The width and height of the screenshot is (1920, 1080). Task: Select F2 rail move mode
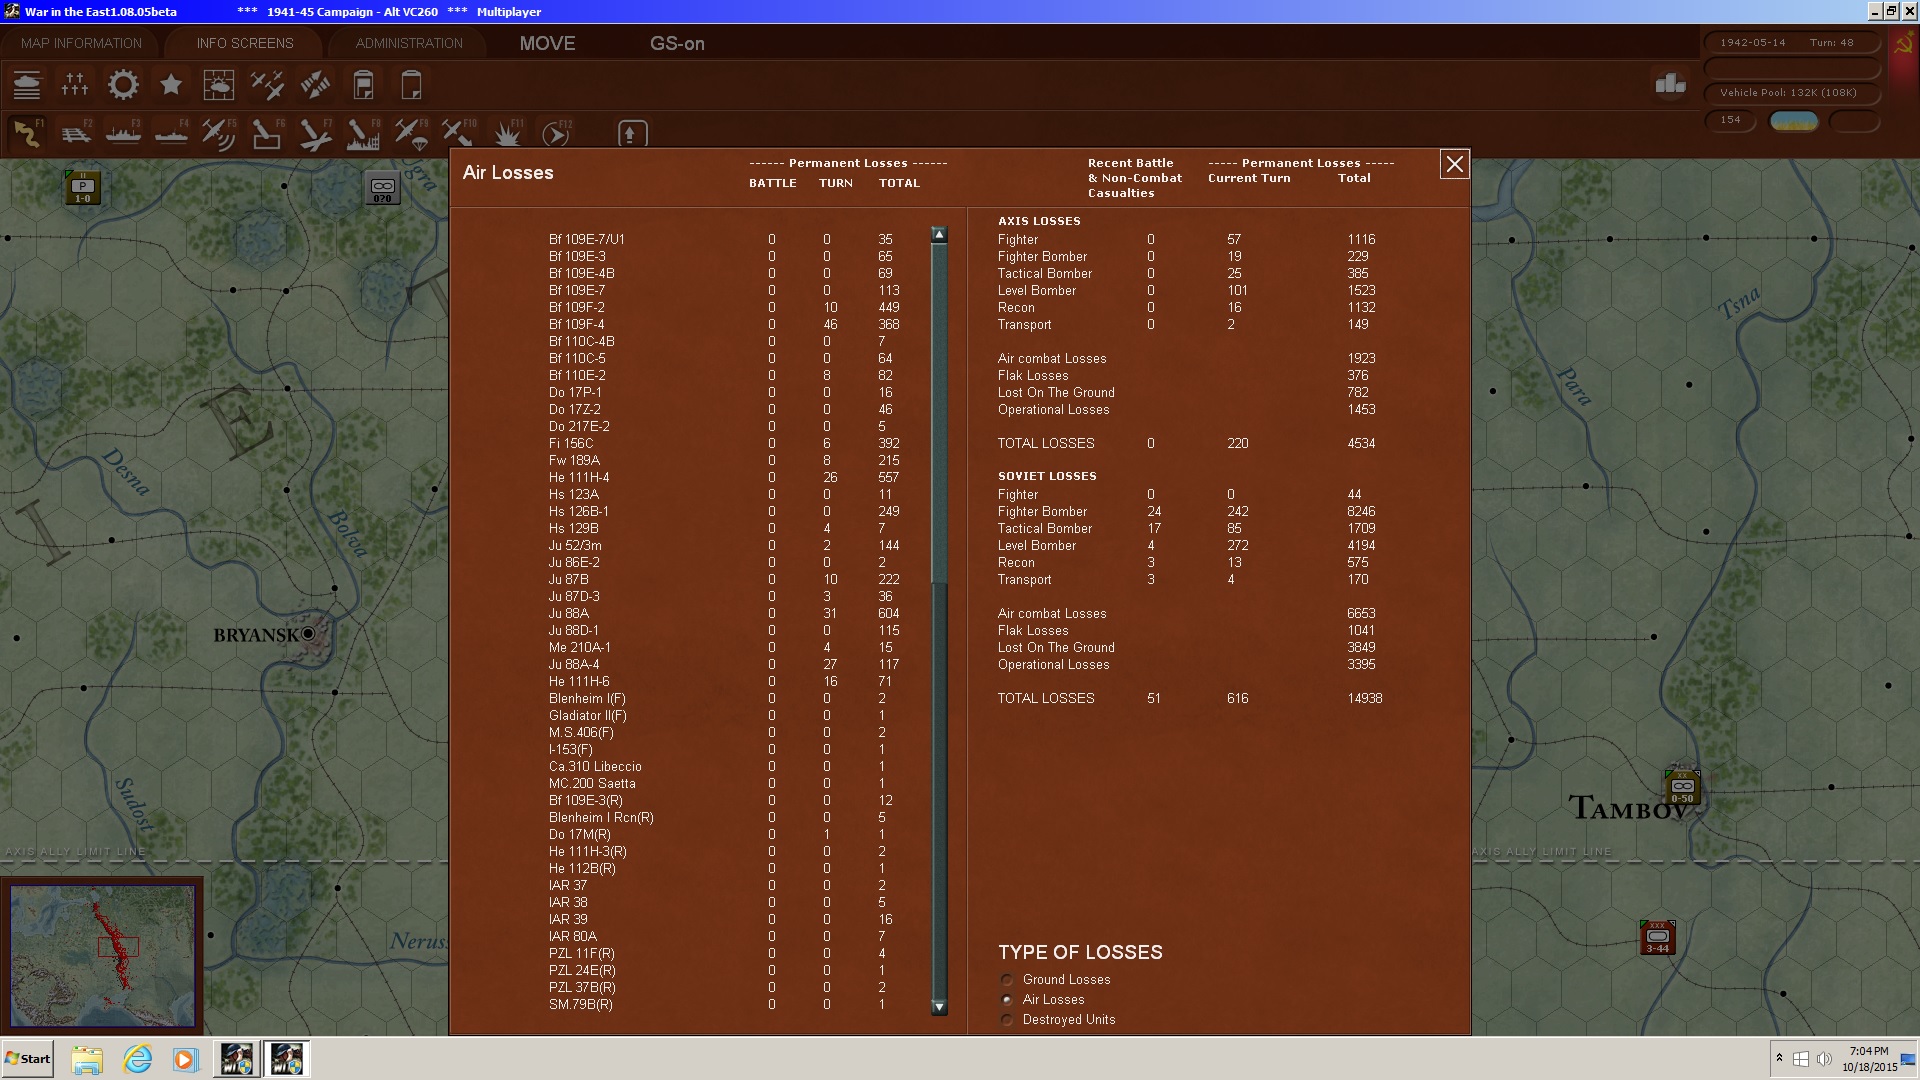[76, 133]
